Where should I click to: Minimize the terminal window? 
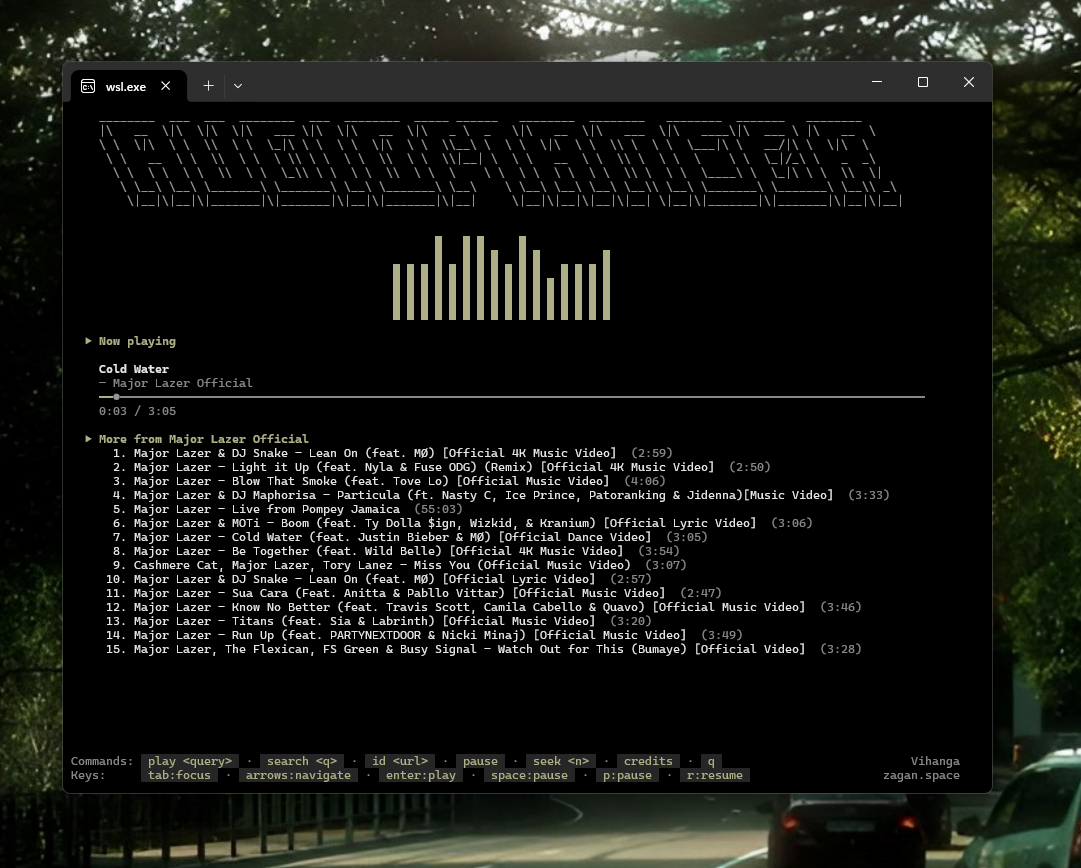877,82
